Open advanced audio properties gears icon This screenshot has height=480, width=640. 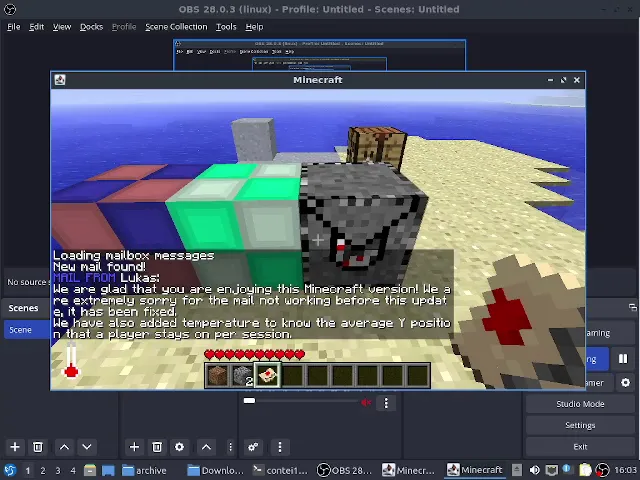[253, 447]
